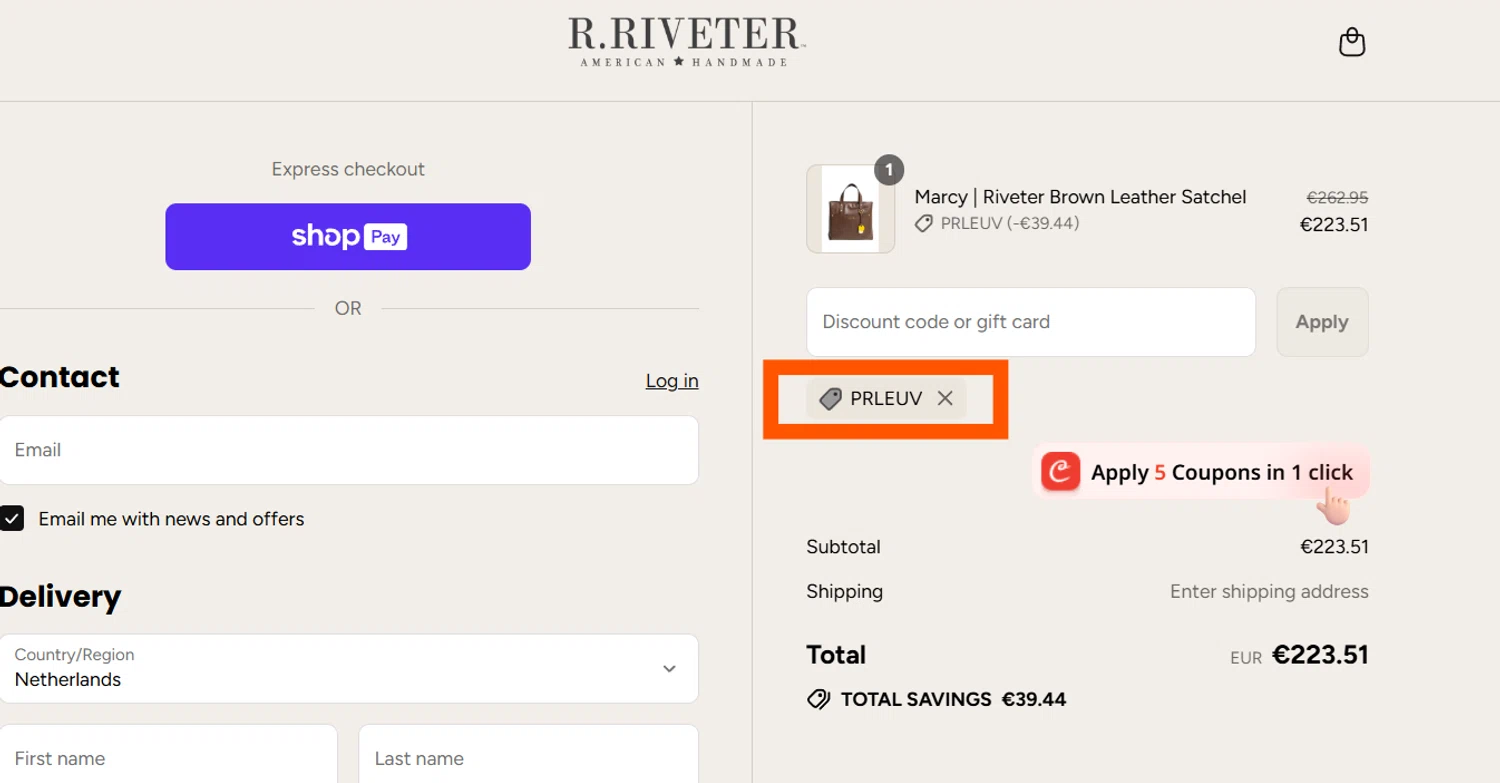Click the Enter shipping address text
The height and width of the screenshot is (783, 1500).
coord(1269,591)
